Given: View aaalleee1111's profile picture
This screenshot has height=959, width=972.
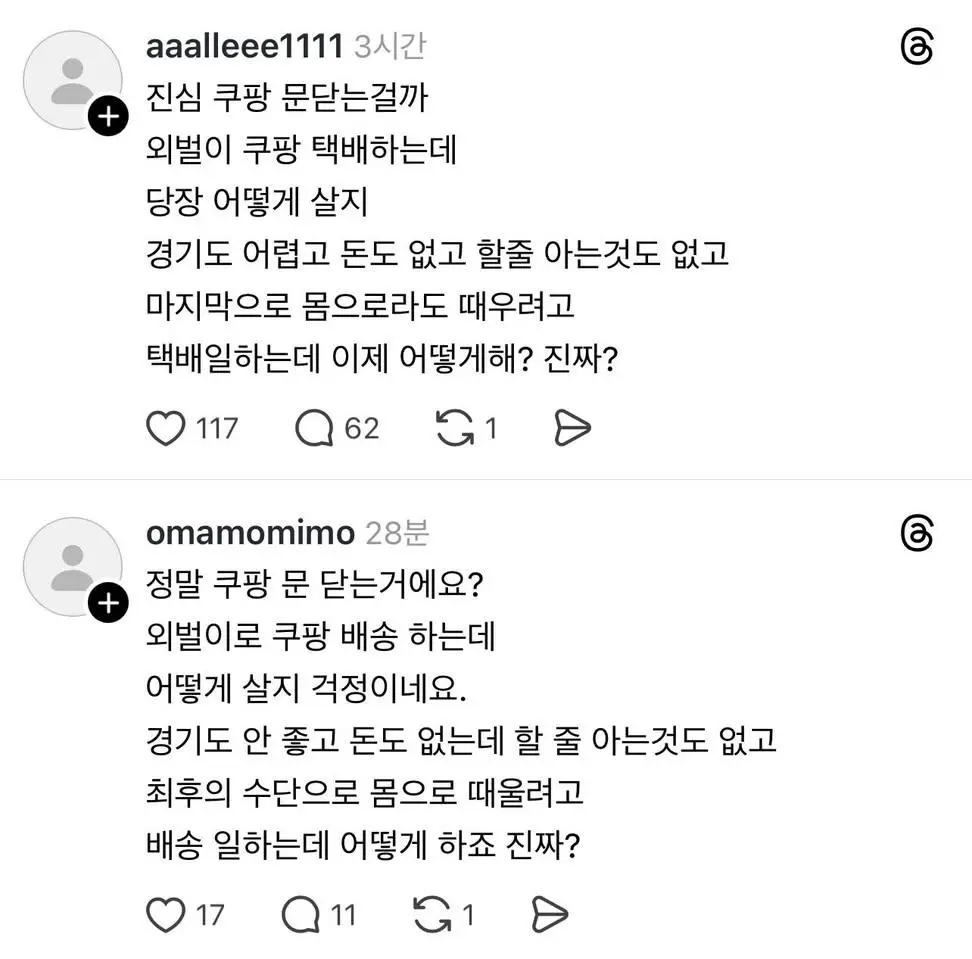Looking at the screenshot, I should coord(71,79).
